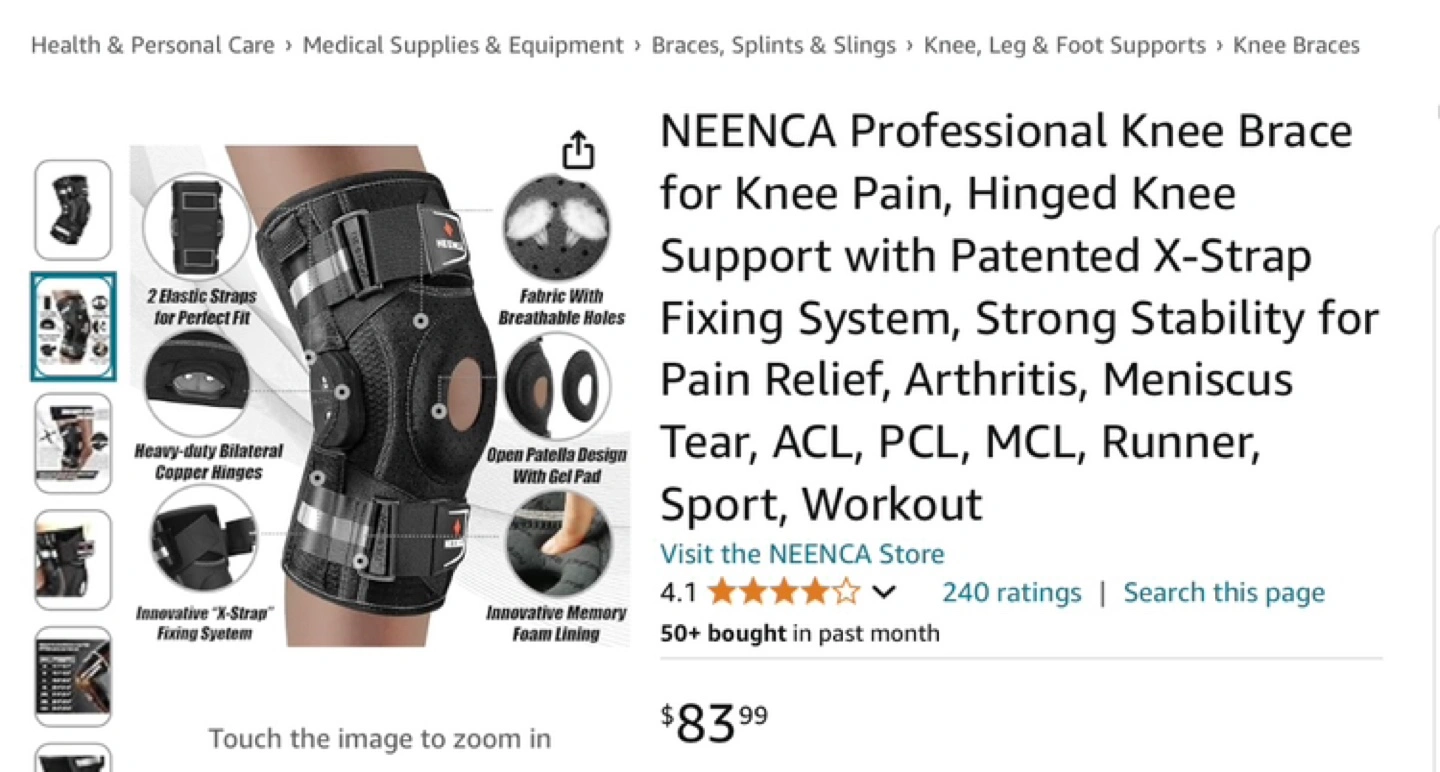The height and width of the screenshot is (772, 1440).
Task: Select the fourth product thumbnail
Action: click(x=73, y=560)
